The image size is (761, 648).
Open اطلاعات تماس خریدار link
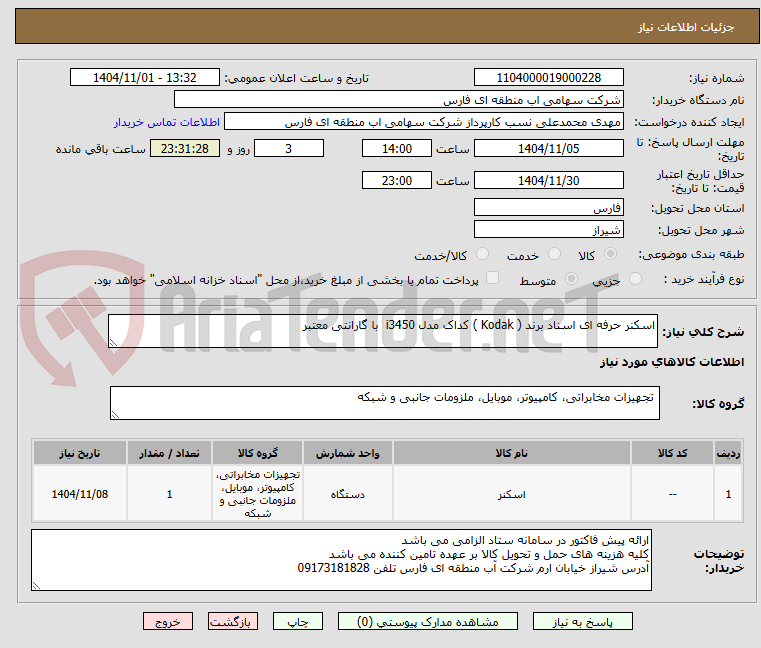click(167, 122)
